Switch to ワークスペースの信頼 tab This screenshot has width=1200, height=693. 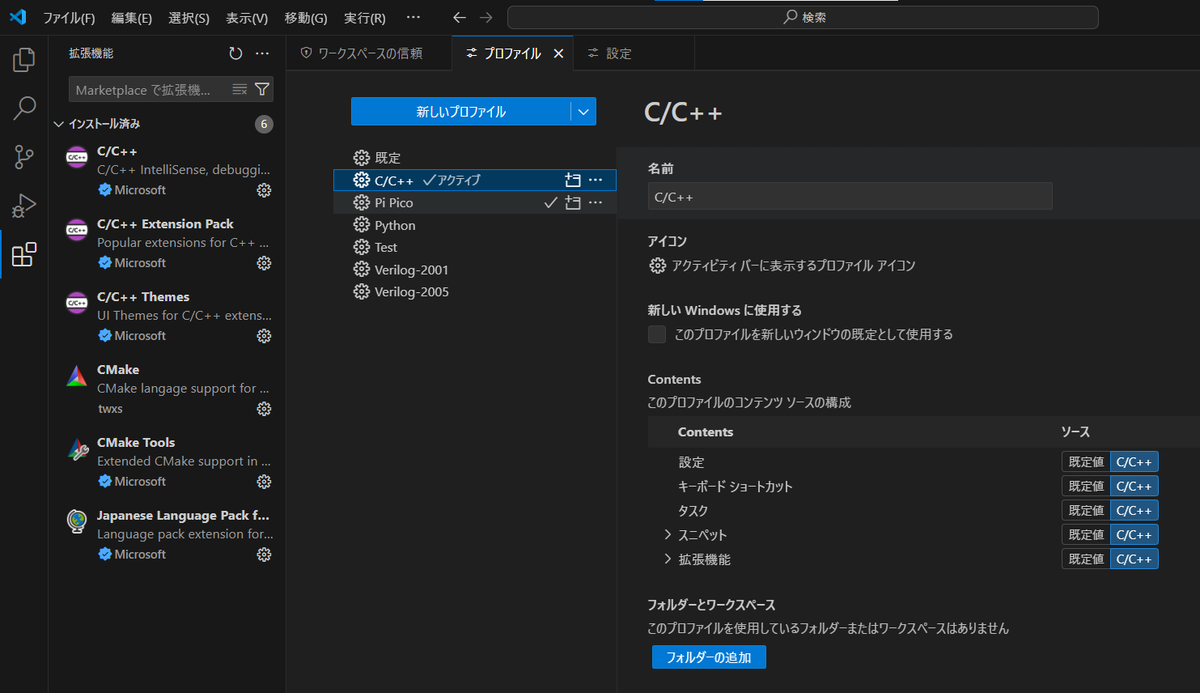coord(369,53)
